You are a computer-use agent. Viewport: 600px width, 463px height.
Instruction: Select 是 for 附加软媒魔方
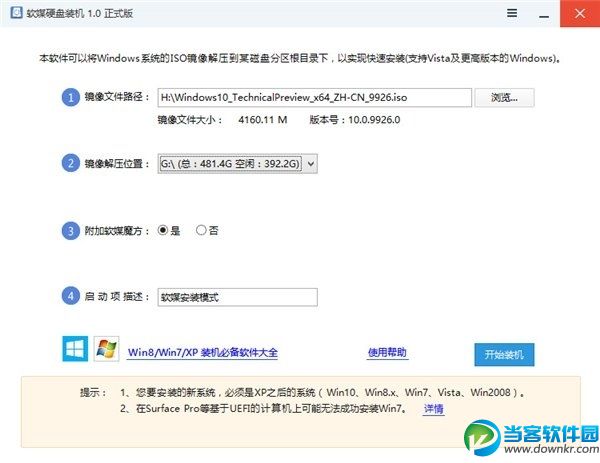point(163,230)
